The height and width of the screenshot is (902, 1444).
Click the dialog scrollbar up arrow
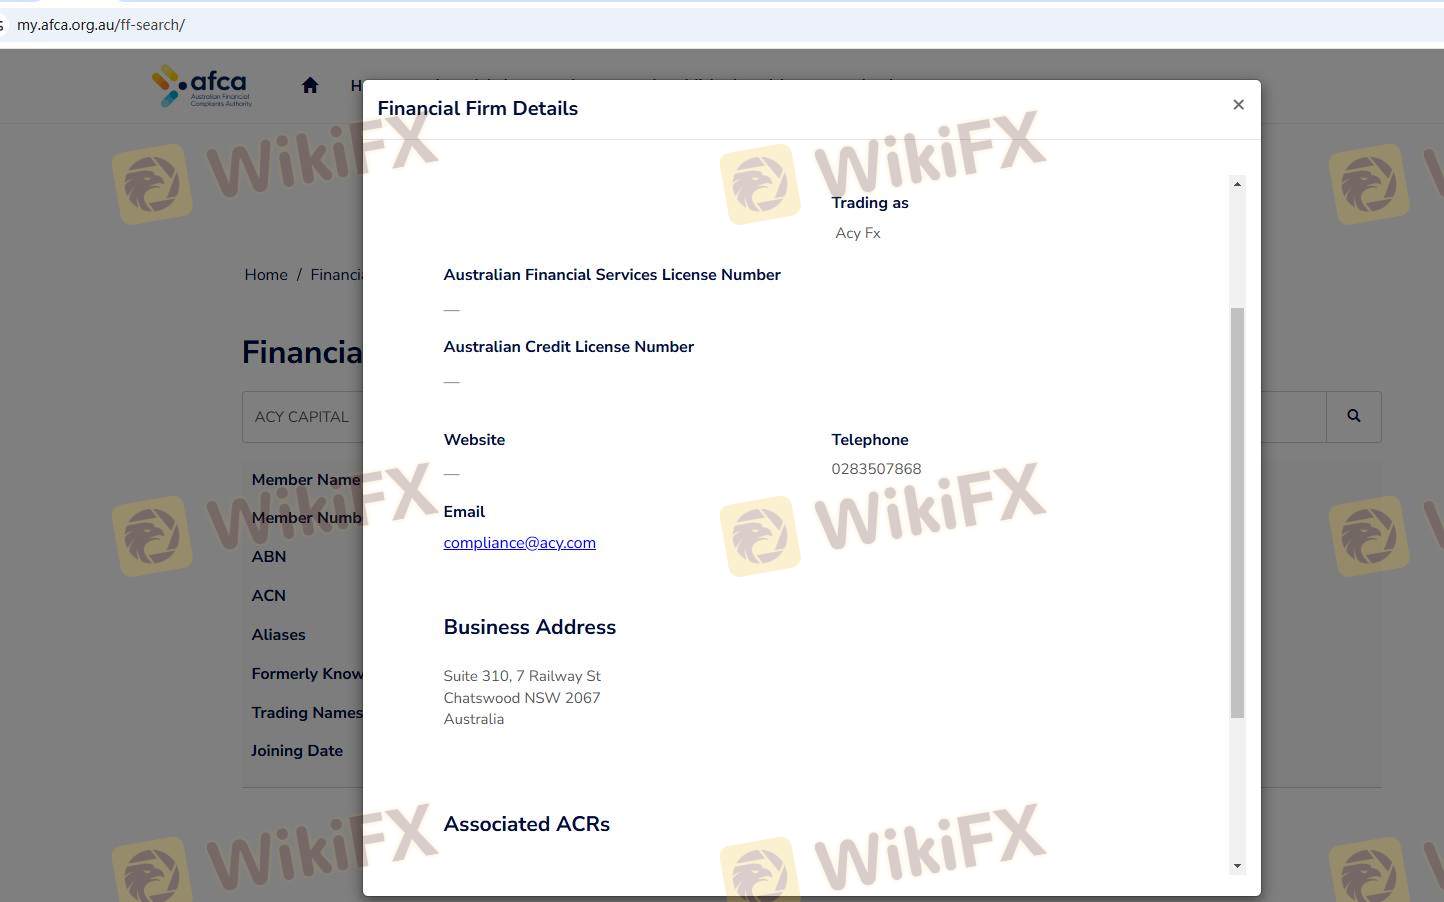1237,184
